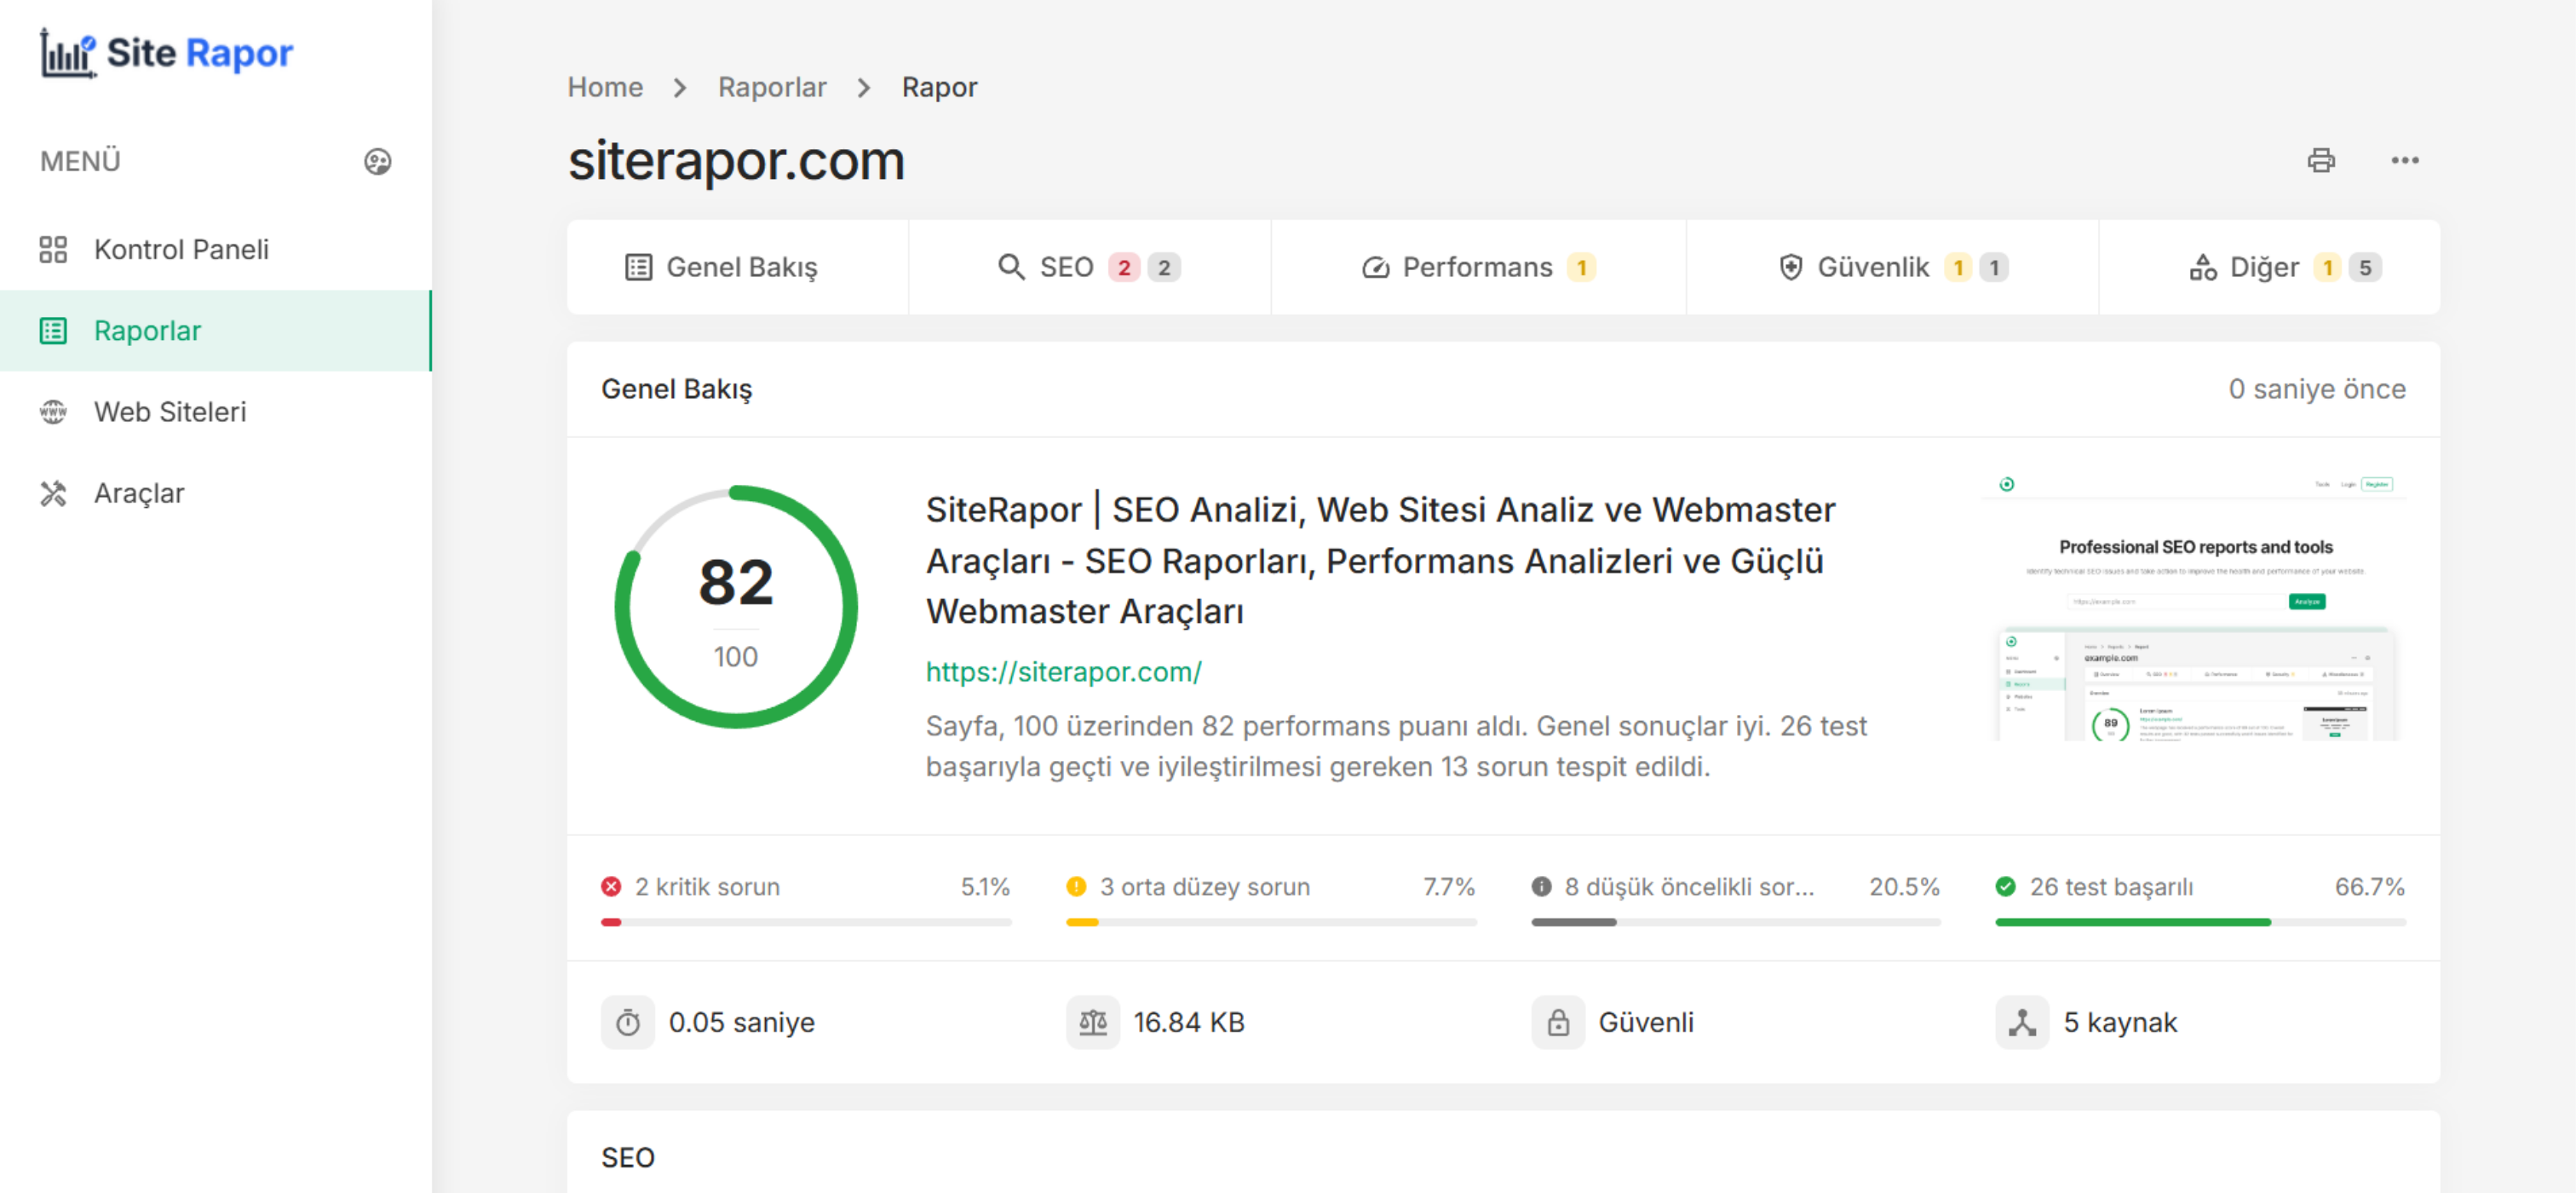Click the 0 saniye önce timestamp
Viewport: 2576px width, 1193px height.
pyautogui.click(x=2316, y=389)
